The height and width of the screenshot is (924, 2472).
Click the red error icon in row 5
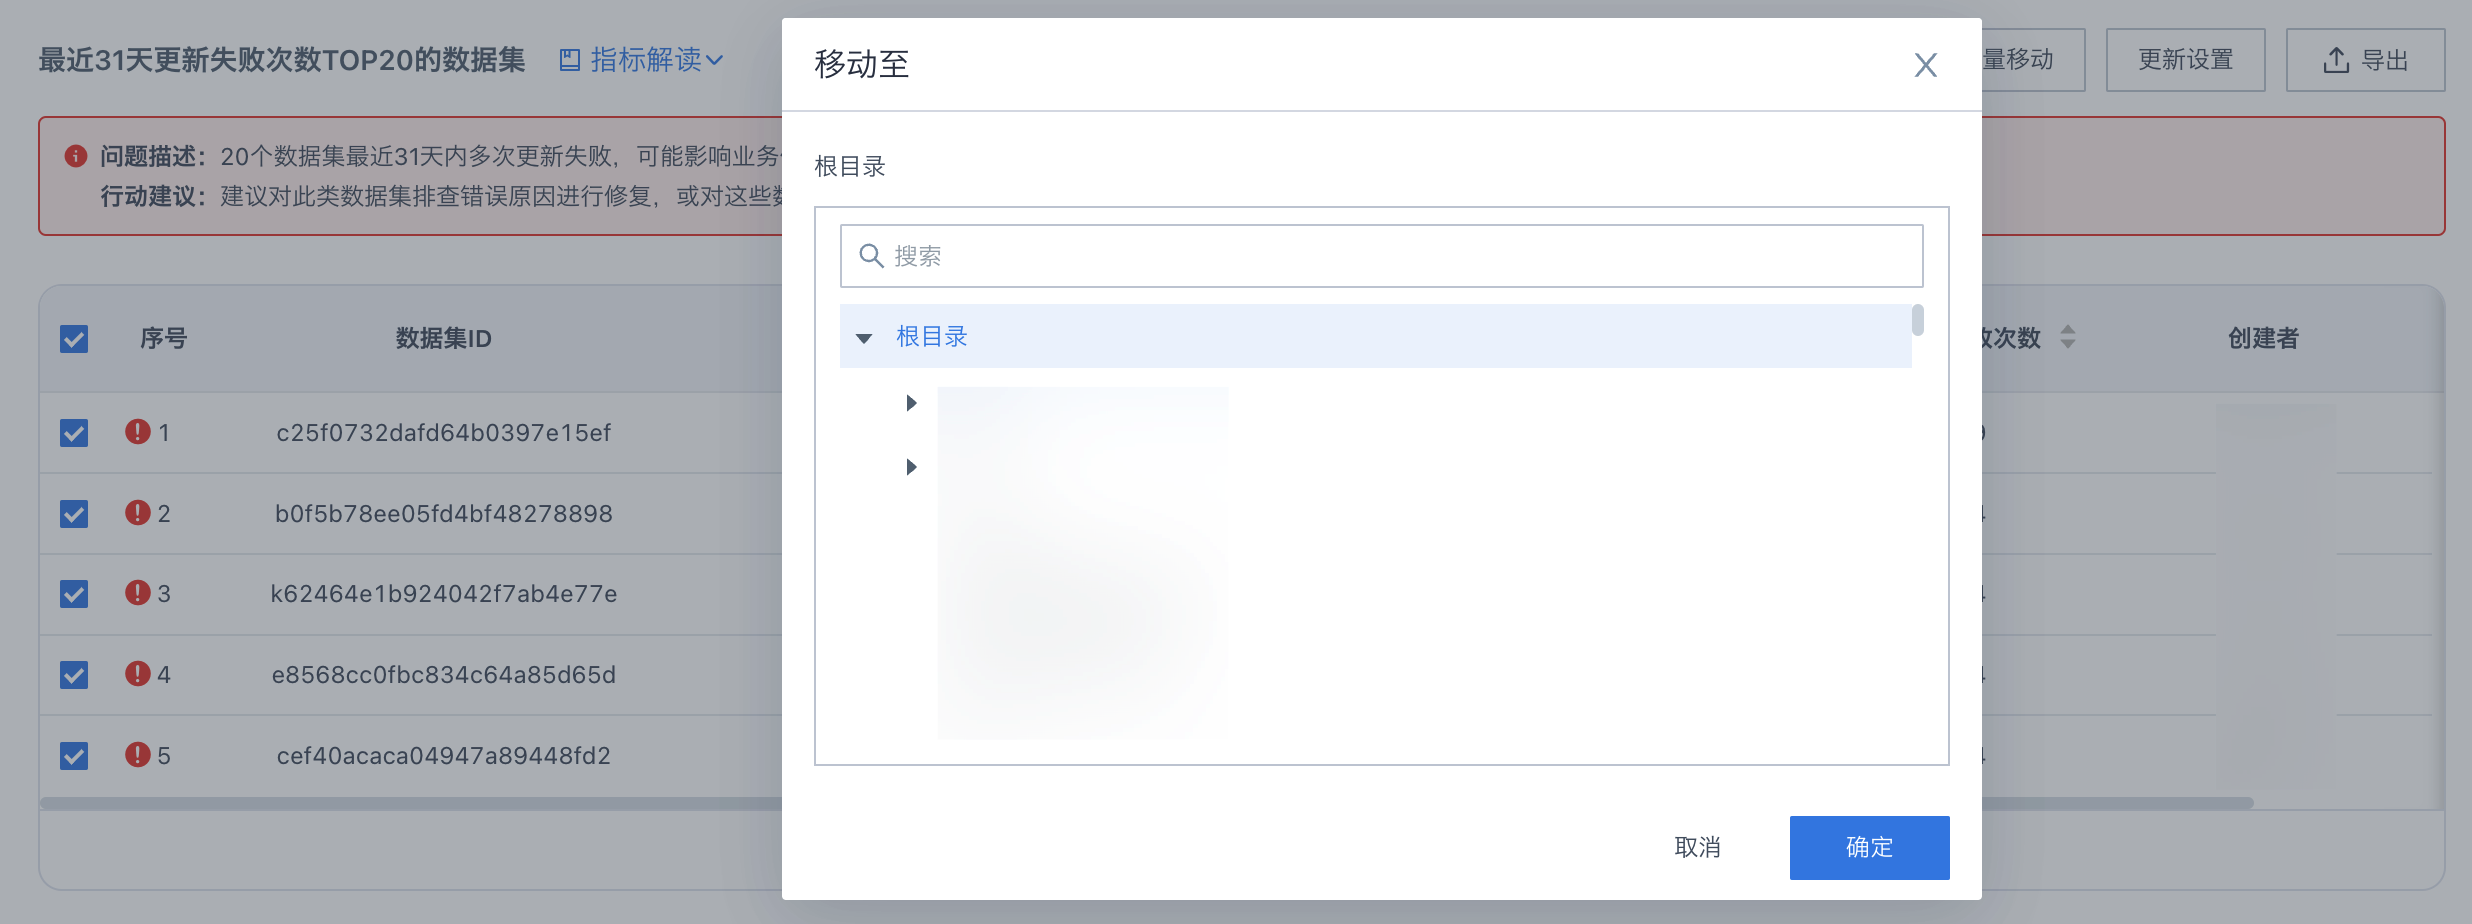coord(138,755)
